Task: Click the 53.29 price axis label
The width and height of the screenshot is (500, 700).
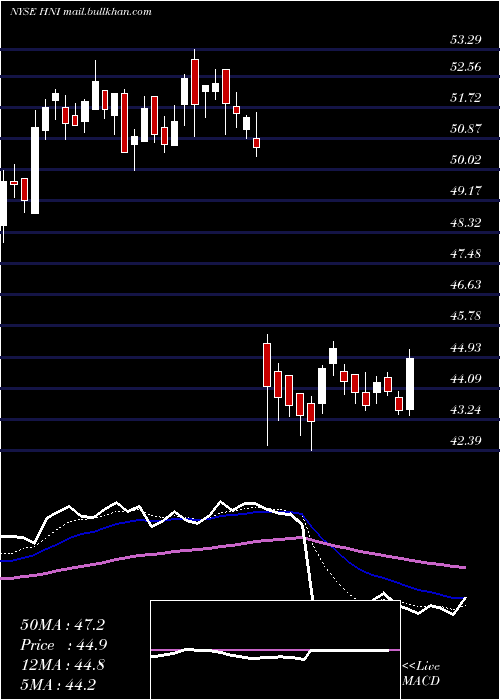Action: pyautogui.click(x=466, y=40)
